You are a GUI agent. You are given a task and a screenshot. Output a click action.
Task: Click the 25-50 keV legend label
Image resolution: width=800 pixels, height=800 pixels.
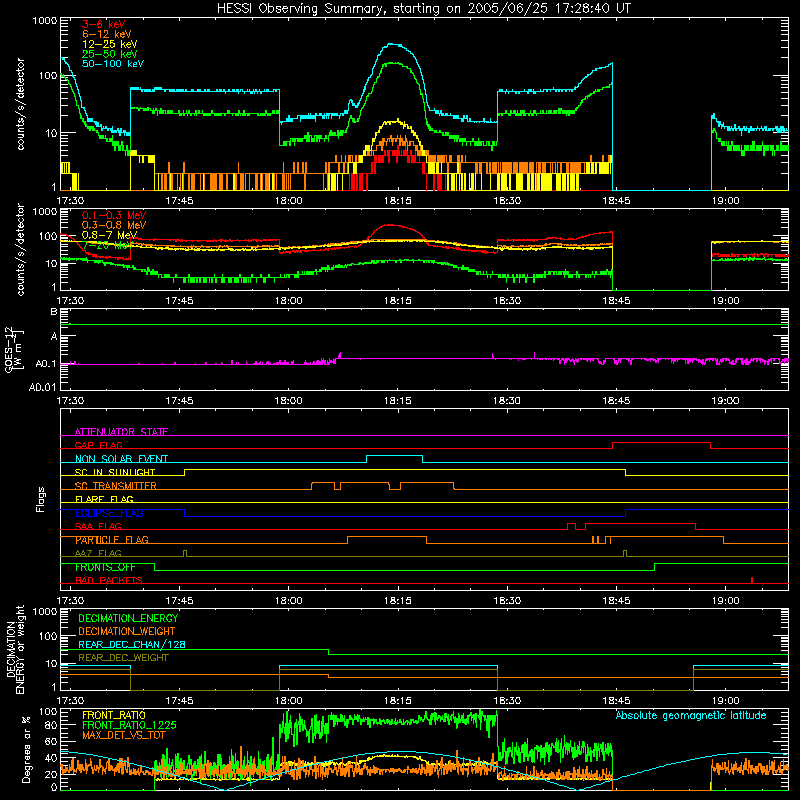110,54
